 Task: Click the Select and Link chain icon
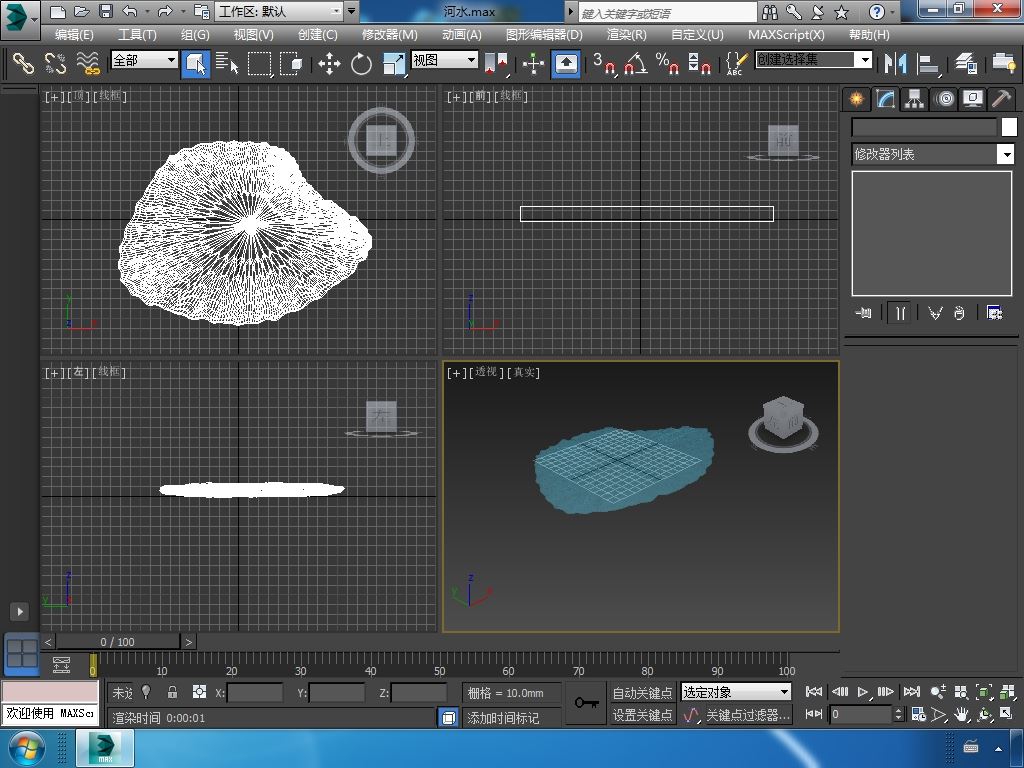pyautogui.click(x=23, y=64)
